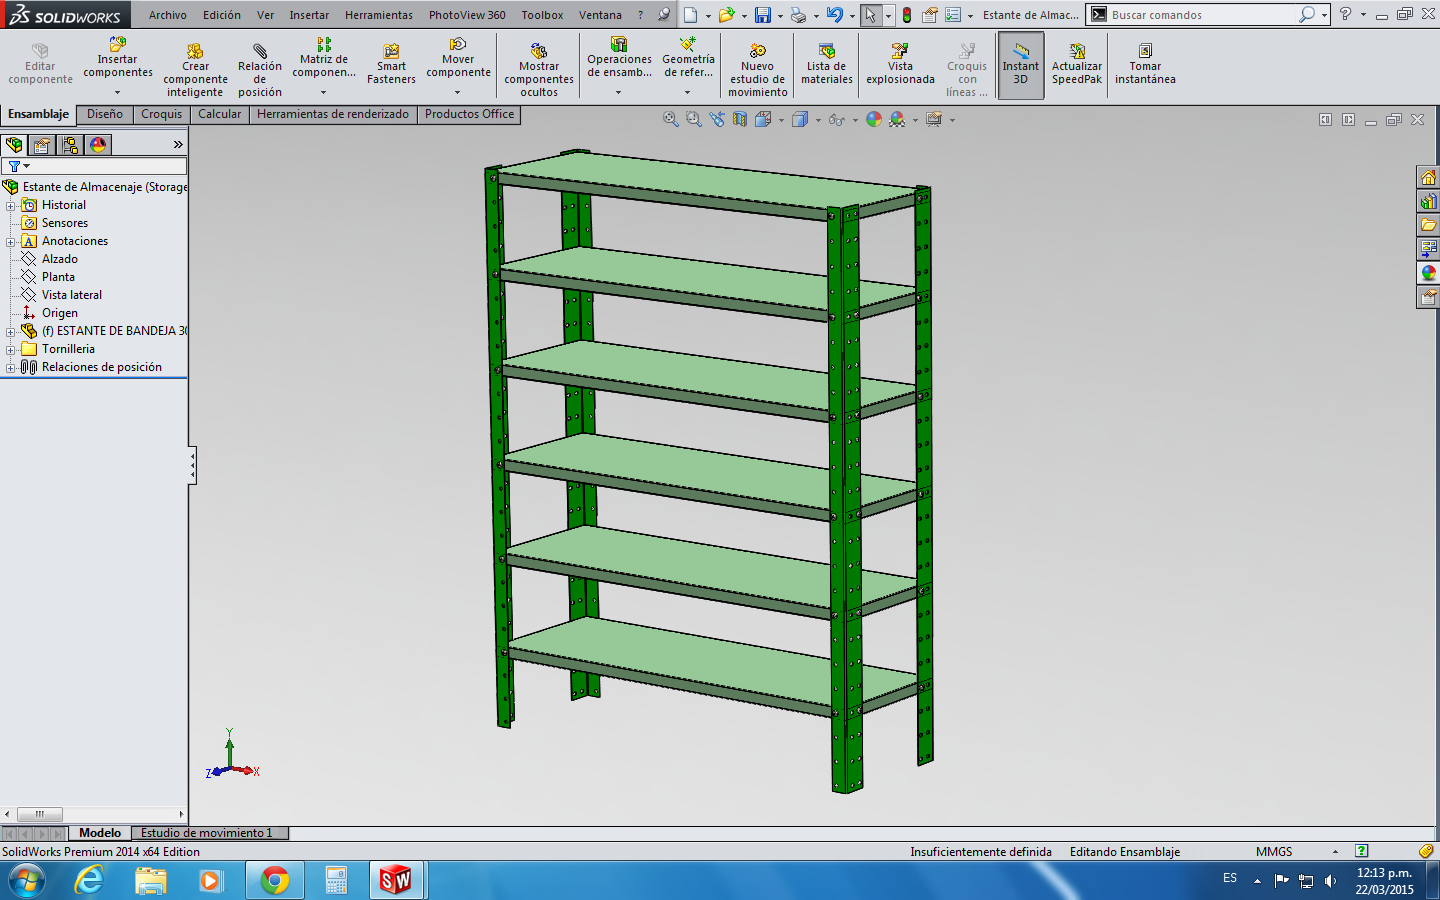This screenshot has height=900, width=1440.
Task: Open the Herramientas de renderizado tab
Action: point(333,114)
